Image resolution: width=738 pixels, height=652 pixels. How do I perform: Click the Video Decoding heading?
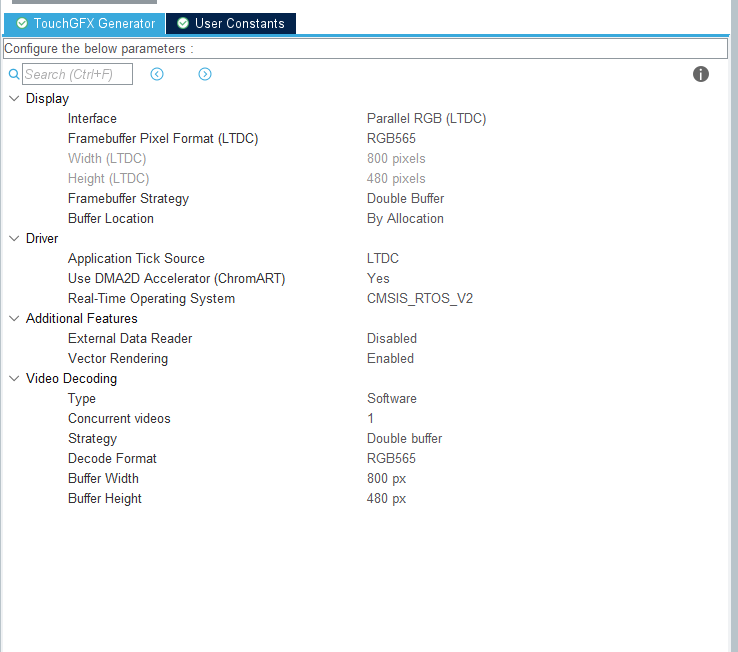click(x=71, y=378)
